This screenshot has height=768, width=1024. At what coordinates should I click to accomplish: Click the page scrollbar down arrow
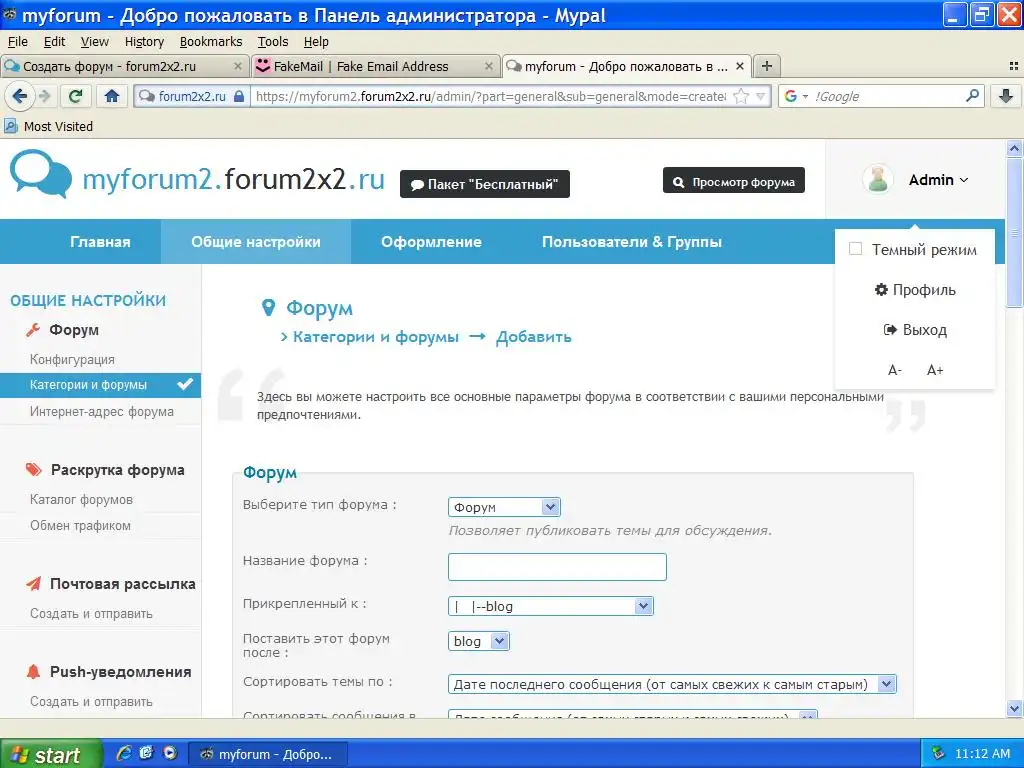(1014, 709)
